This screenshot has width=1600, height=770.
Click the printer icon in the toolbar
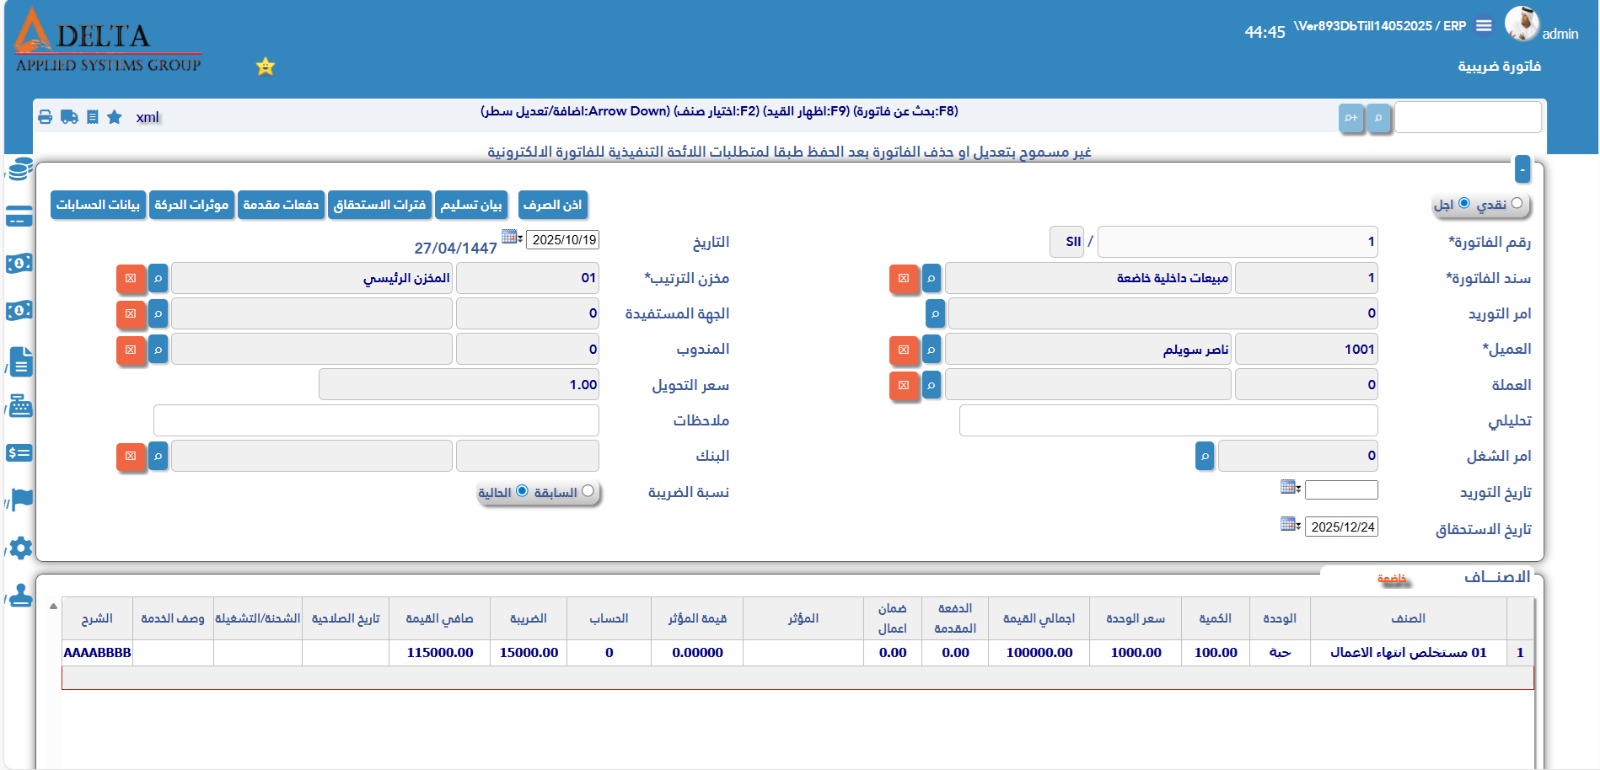[45, 117]
